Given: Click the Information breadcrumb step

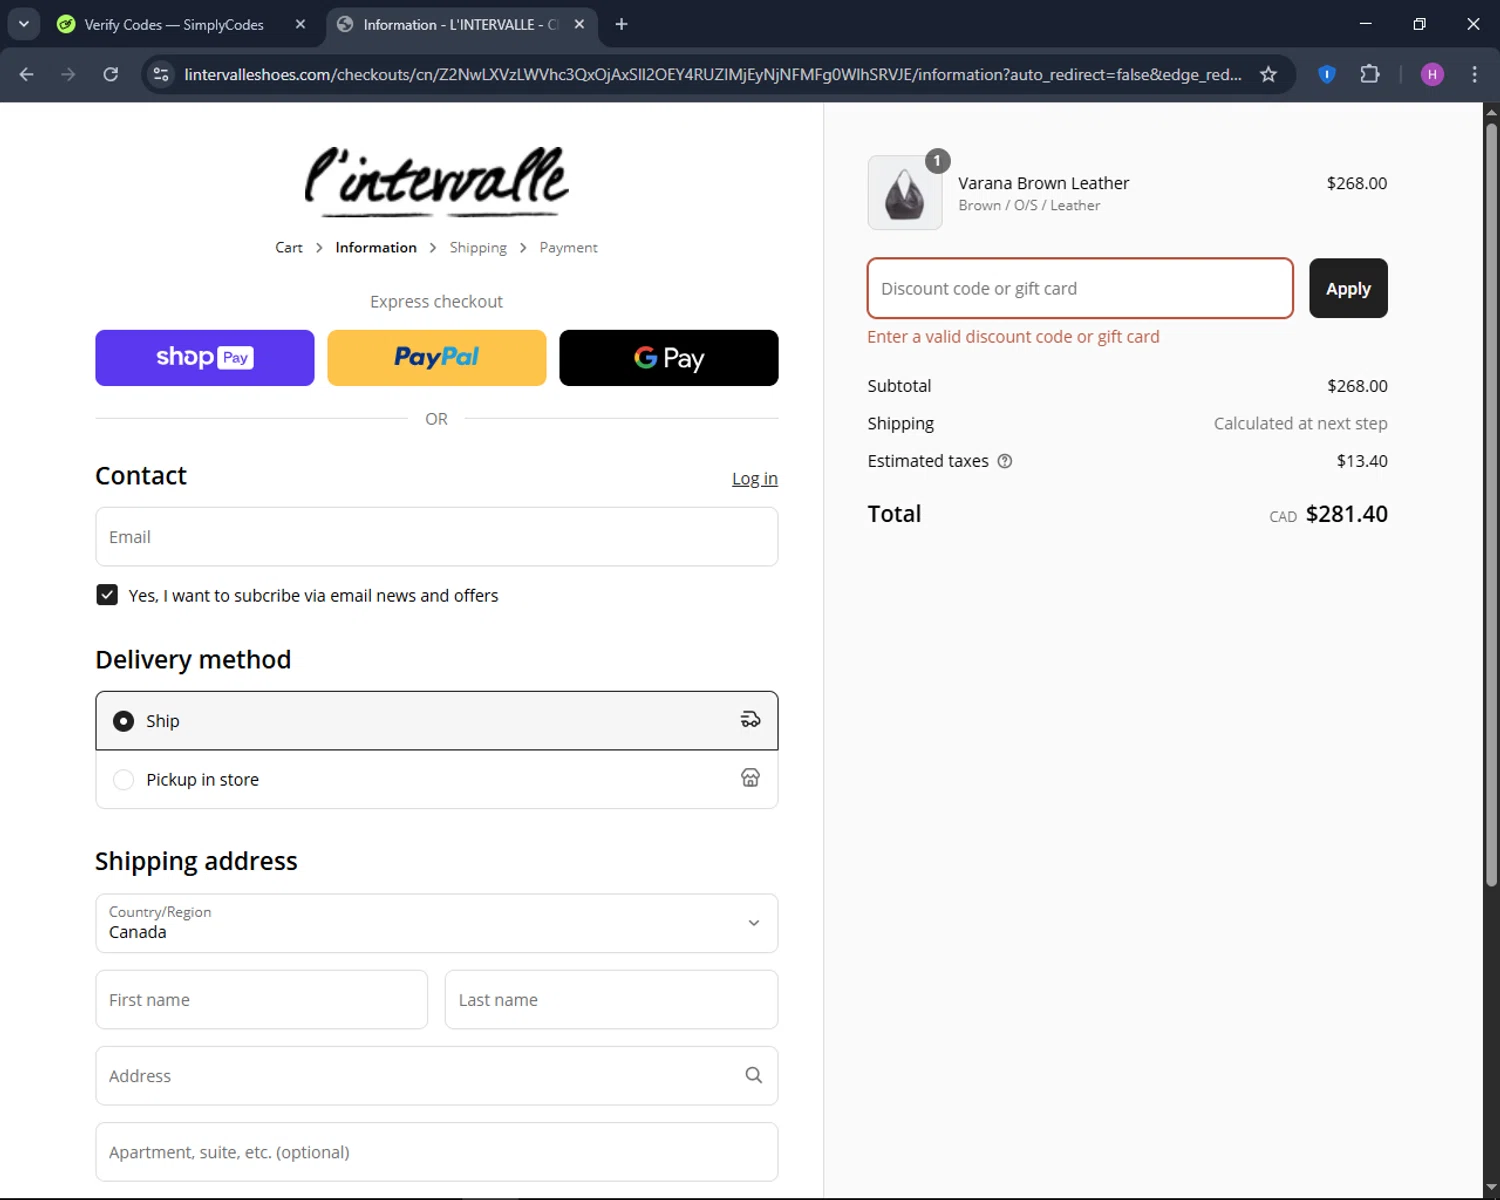Looking at the screenshot, I should point(376,247).
